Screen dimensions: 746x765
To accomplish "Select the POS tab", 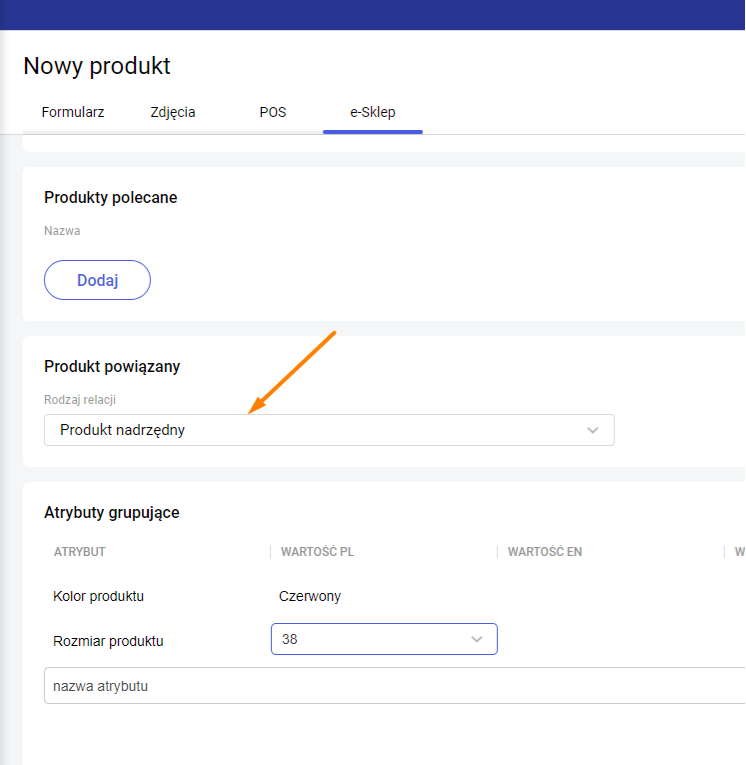I will click(272, 112).
